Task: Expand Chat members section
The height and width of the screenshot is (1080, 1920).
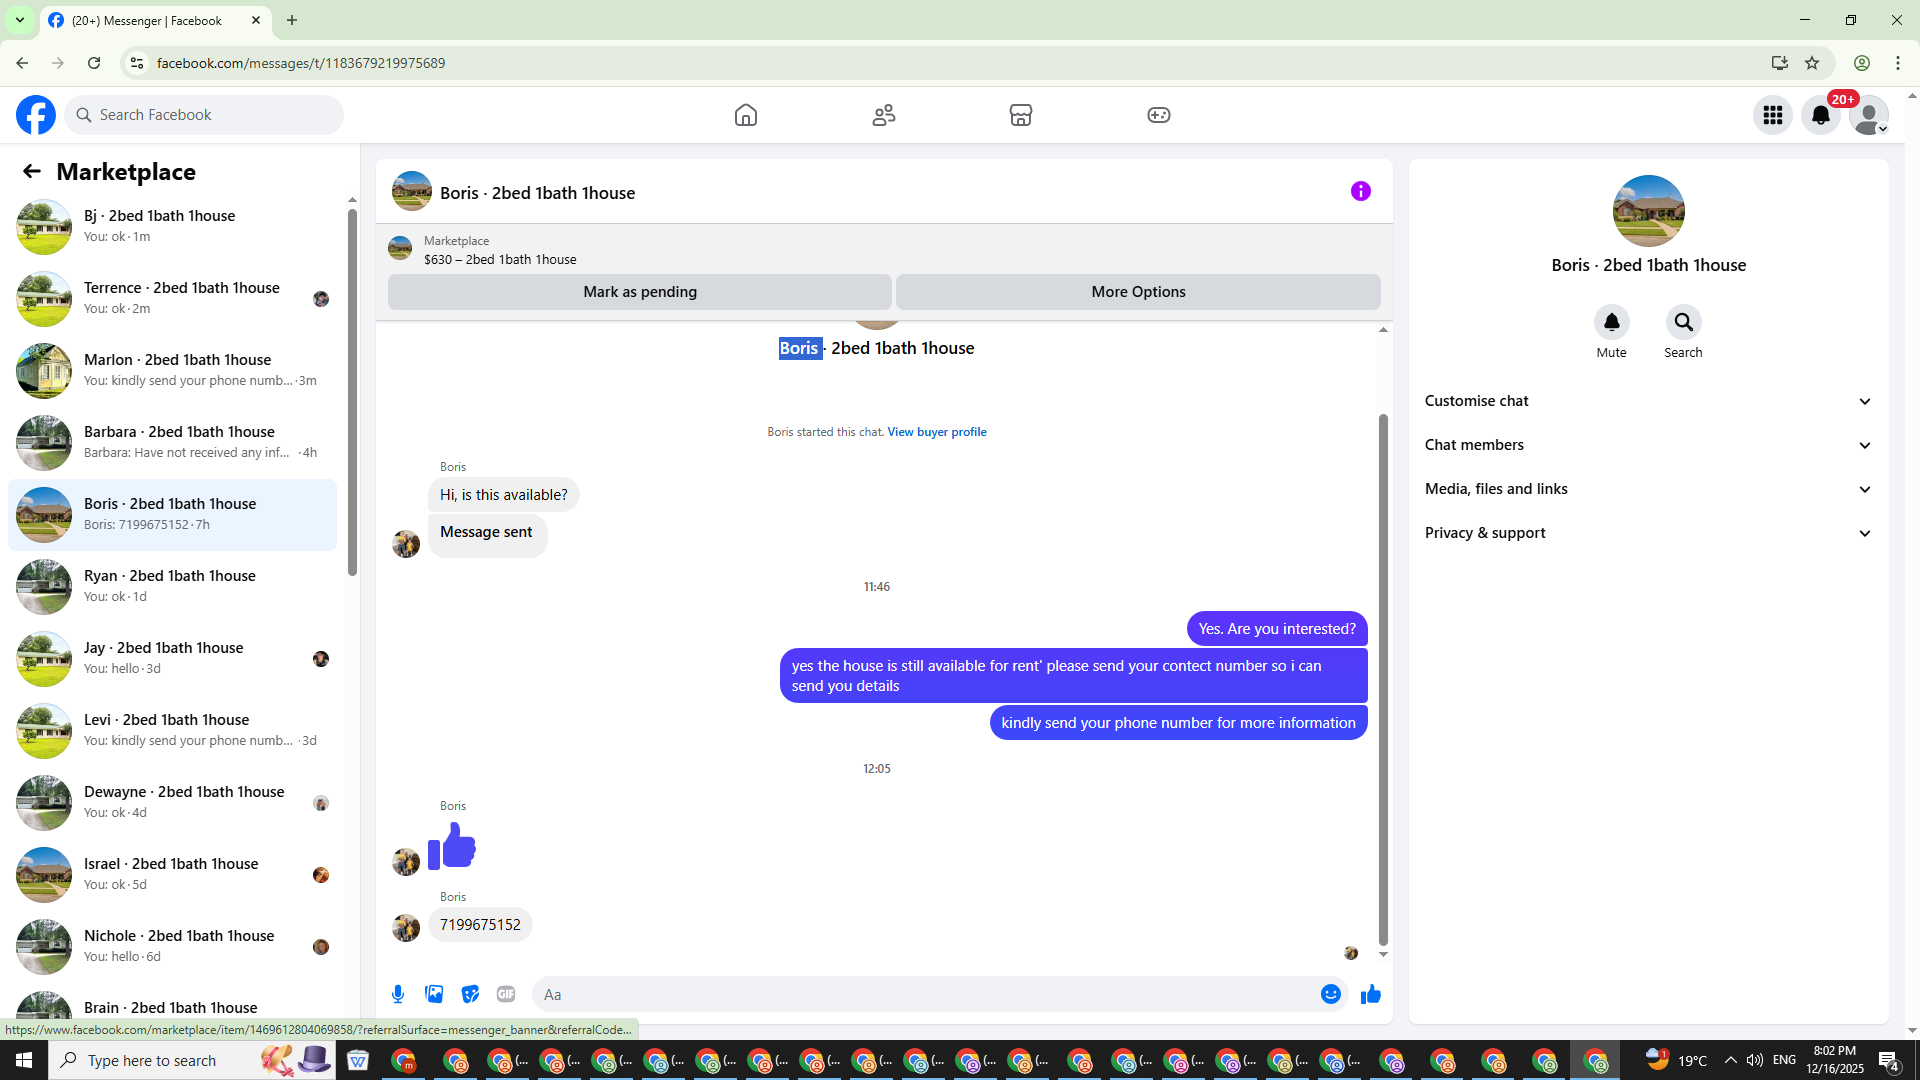Action: (x=1648, y=445)
